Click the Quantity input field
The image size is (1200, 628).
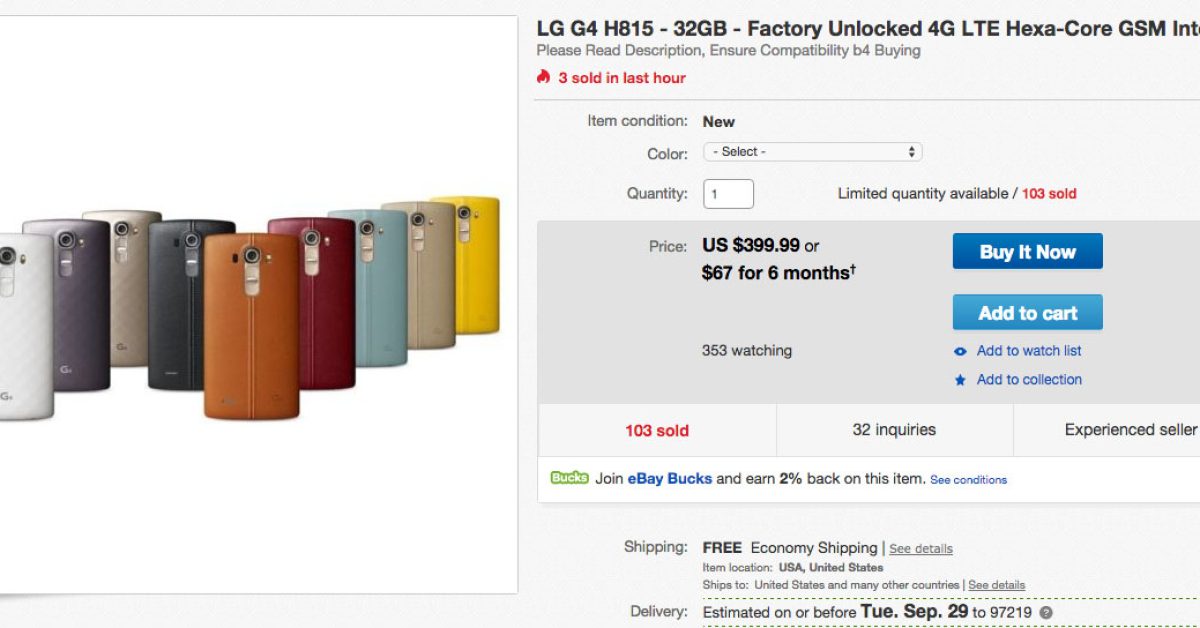[728, 194]
